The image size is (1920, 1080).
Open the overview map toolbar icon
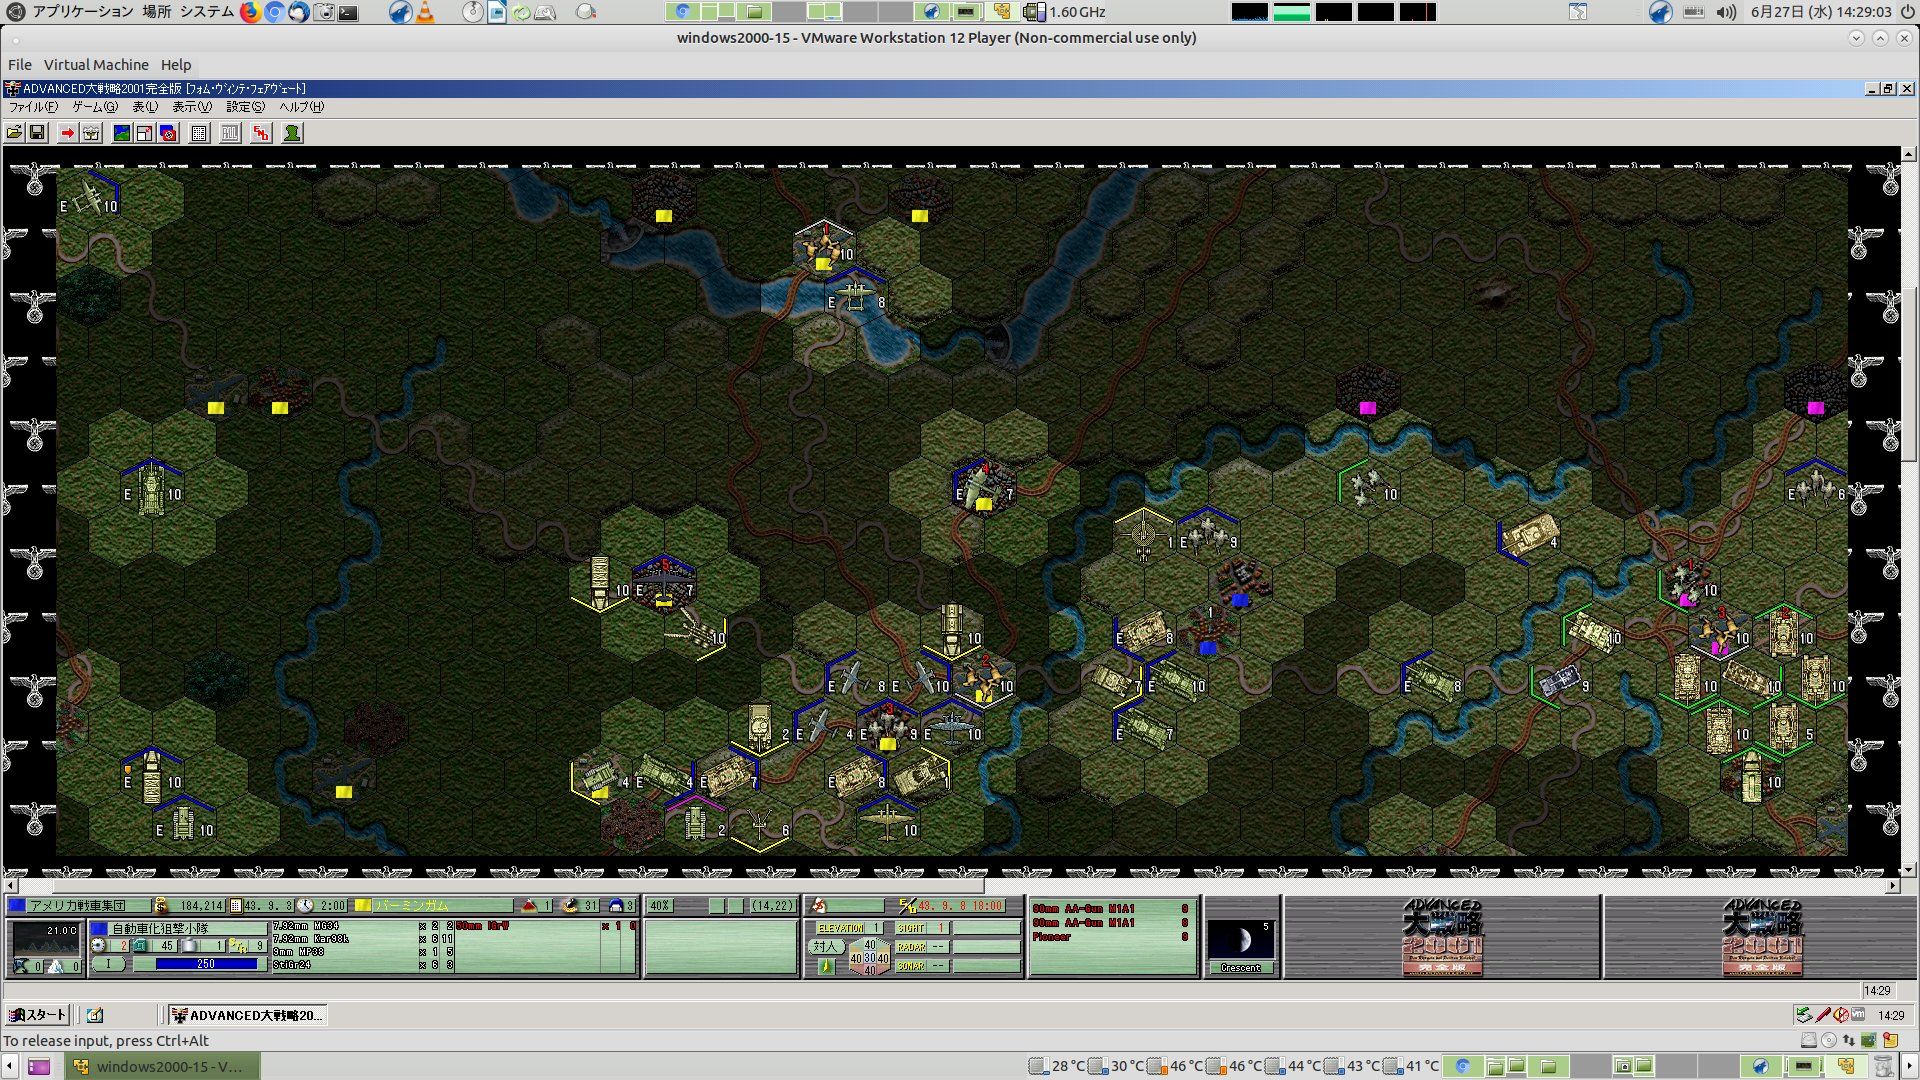[122, 133]
